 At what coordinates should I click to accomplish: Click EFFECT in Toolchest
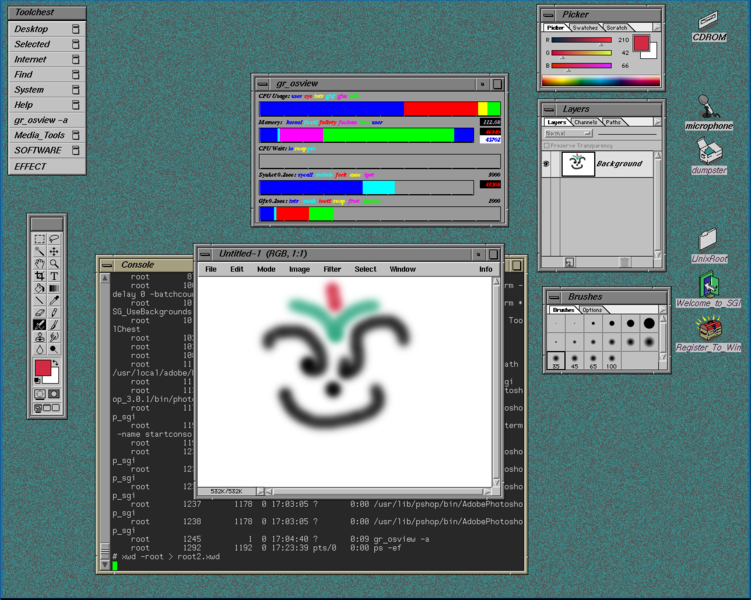click(x=47, y=166)
